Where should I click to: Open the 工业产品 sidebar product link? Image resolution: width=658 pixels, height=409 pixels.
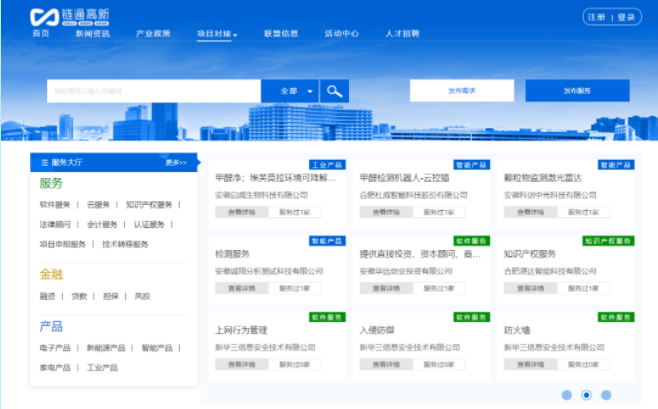102,367
